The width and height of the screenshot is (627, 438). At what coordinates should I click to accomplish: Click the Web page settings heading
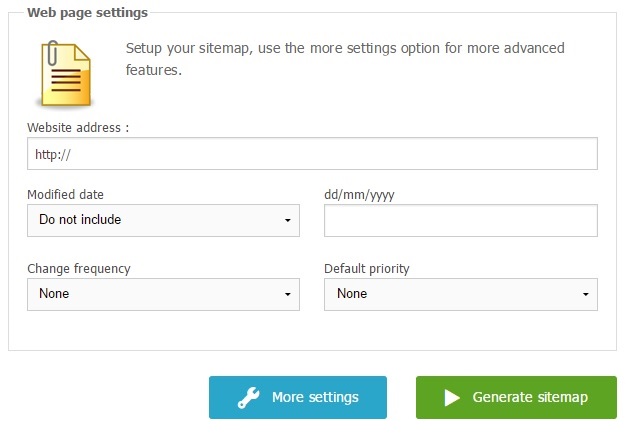(x=88, y=13)
